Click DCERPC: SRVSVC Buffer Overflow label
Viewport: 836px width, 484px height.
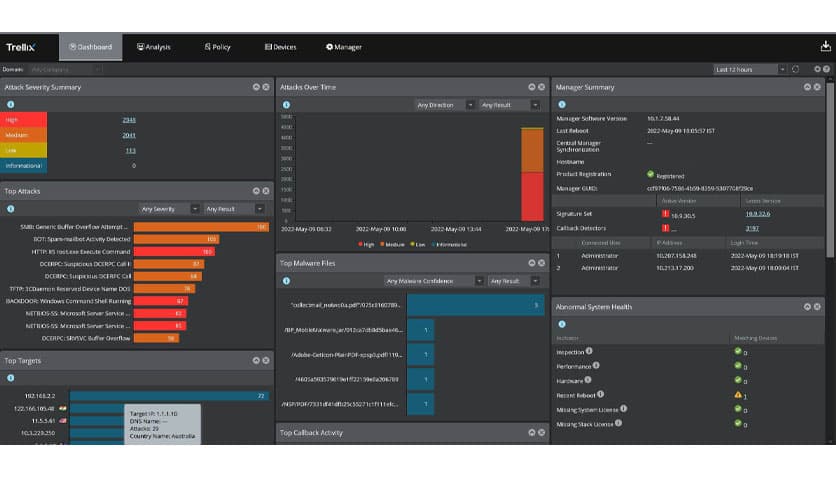tap(86, 338)
